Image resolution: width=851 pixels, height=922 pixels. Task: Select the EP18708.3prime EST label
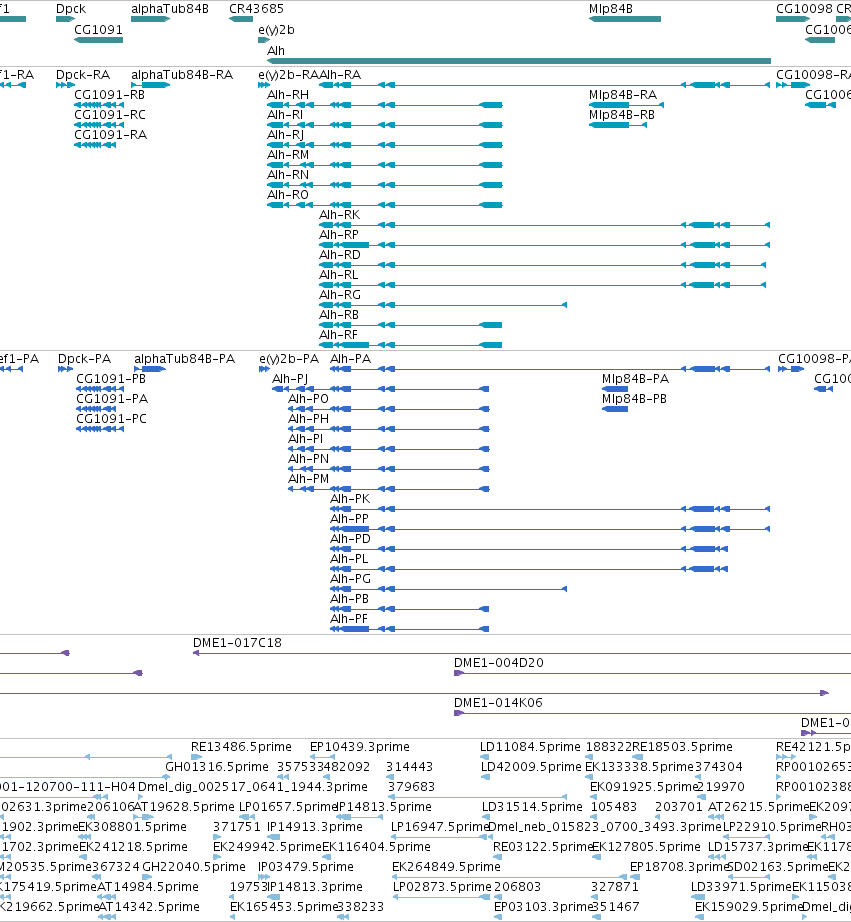(x=679, y=867)
